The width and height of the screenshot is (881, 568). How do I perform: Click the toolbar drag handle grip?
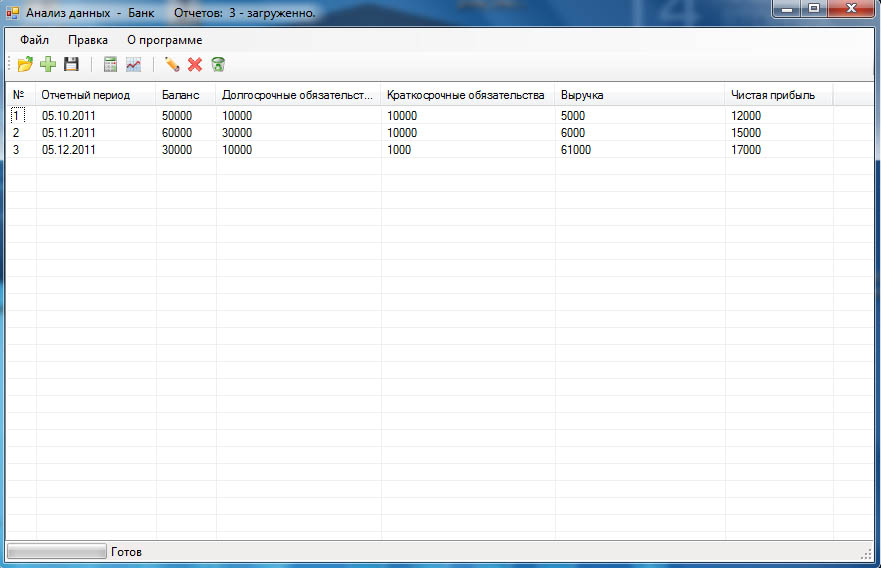tap(10, 63)
